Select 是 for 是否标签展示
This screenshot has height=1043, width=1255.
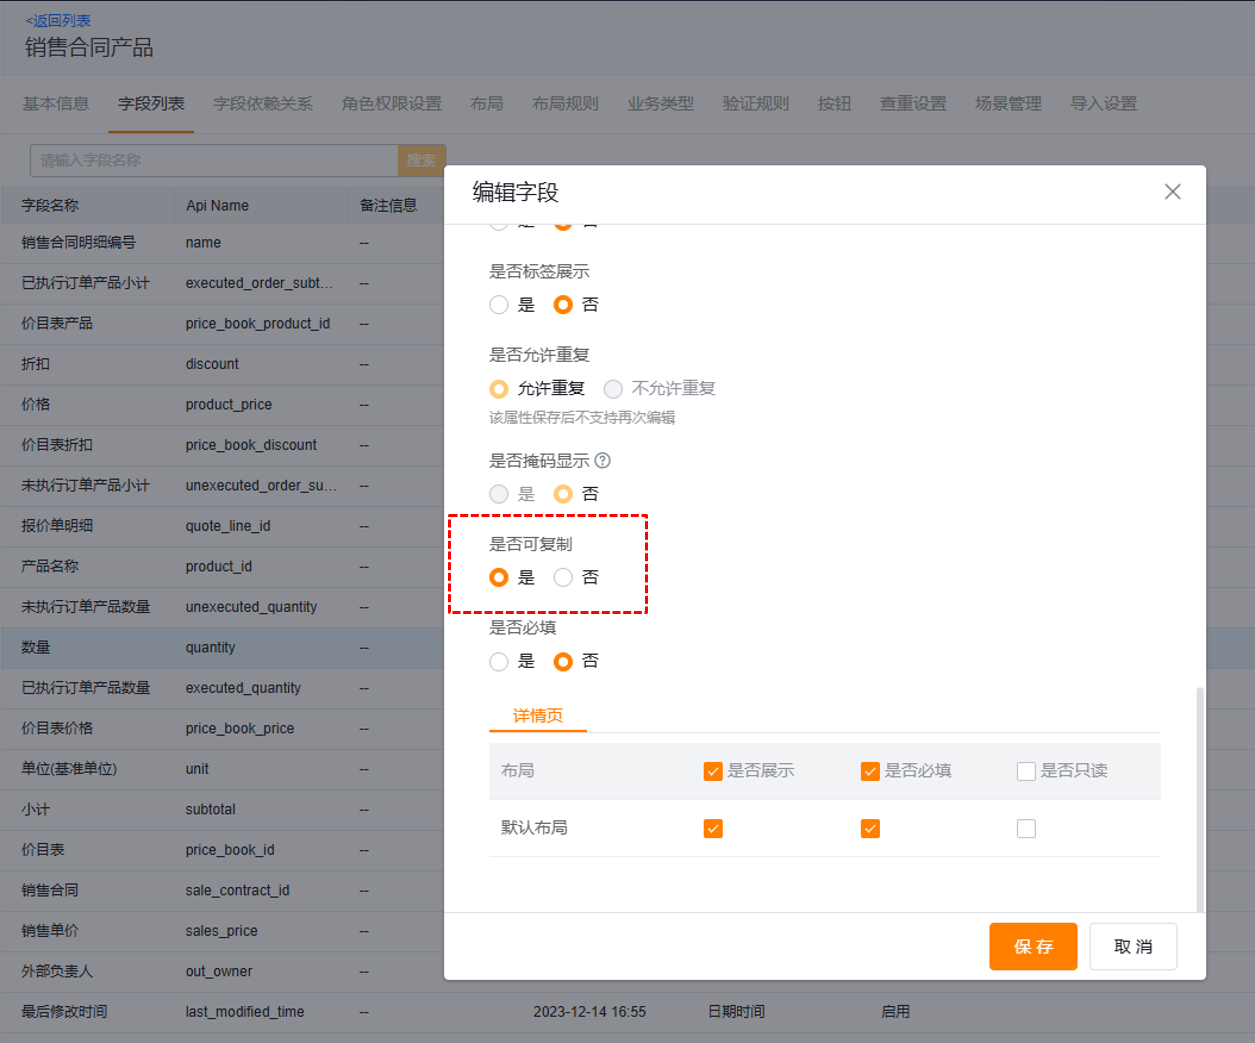point(499,305)
